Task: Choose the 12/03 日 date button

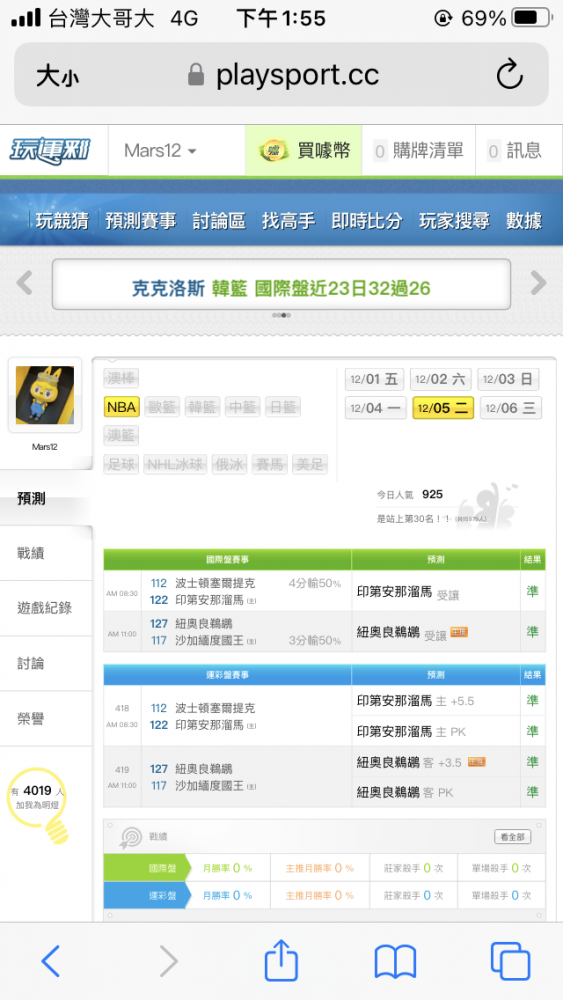Action: point(508,379)
